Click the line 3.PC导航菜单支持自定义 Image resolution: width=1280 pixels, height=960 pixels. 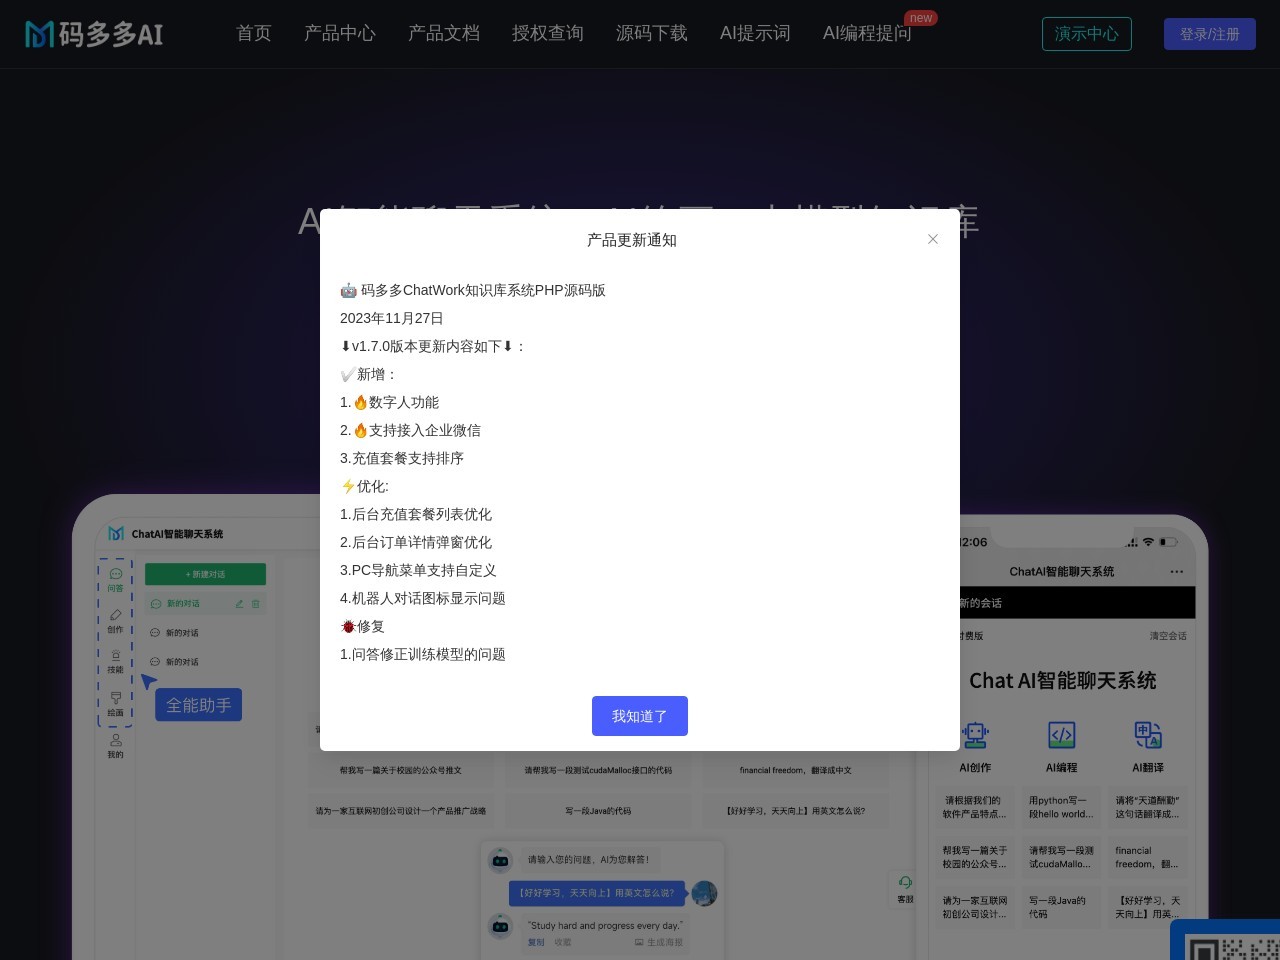[418, 570]
